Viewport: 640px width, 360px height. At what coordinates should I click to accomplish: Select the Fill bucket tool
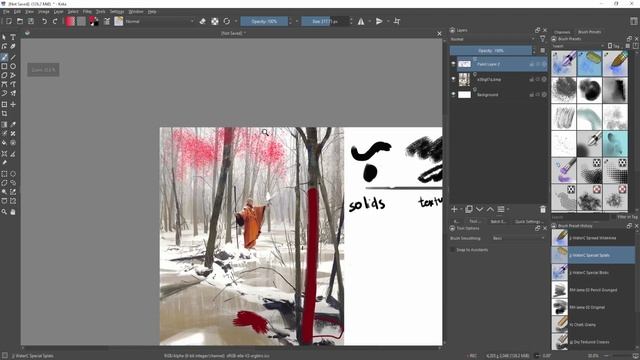click(x=4, y=143)
